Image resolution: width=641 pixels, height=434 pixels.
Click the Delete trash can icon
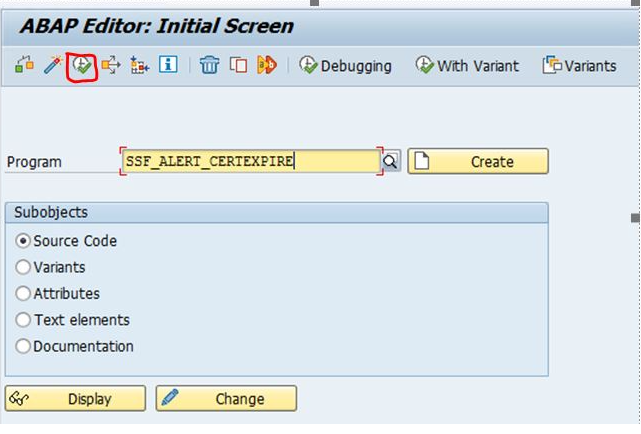coord(209,66)
